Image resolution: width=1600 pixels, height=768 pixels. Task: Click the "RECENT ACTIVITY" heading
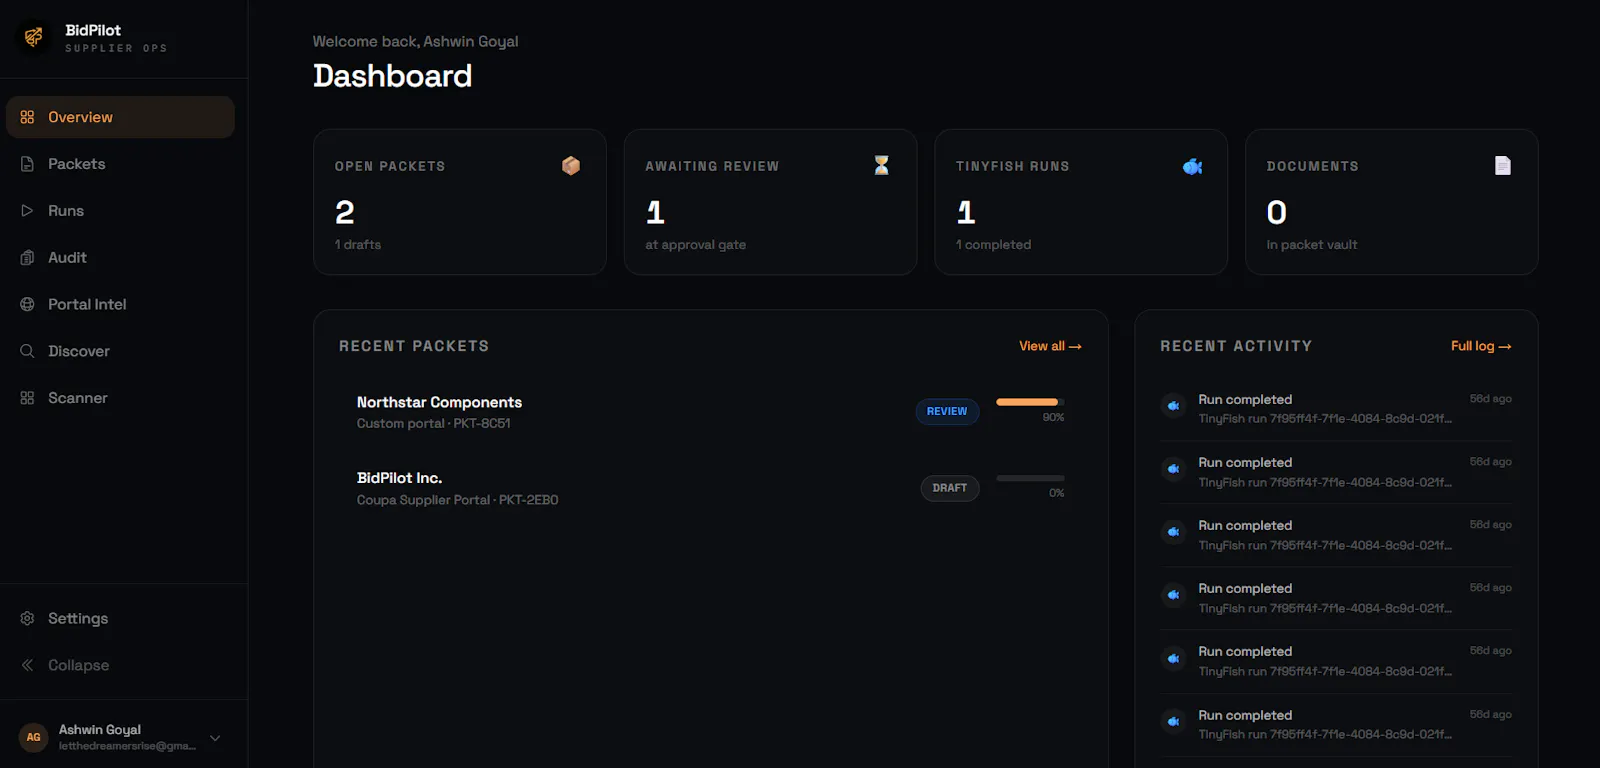pos(1236,346)
